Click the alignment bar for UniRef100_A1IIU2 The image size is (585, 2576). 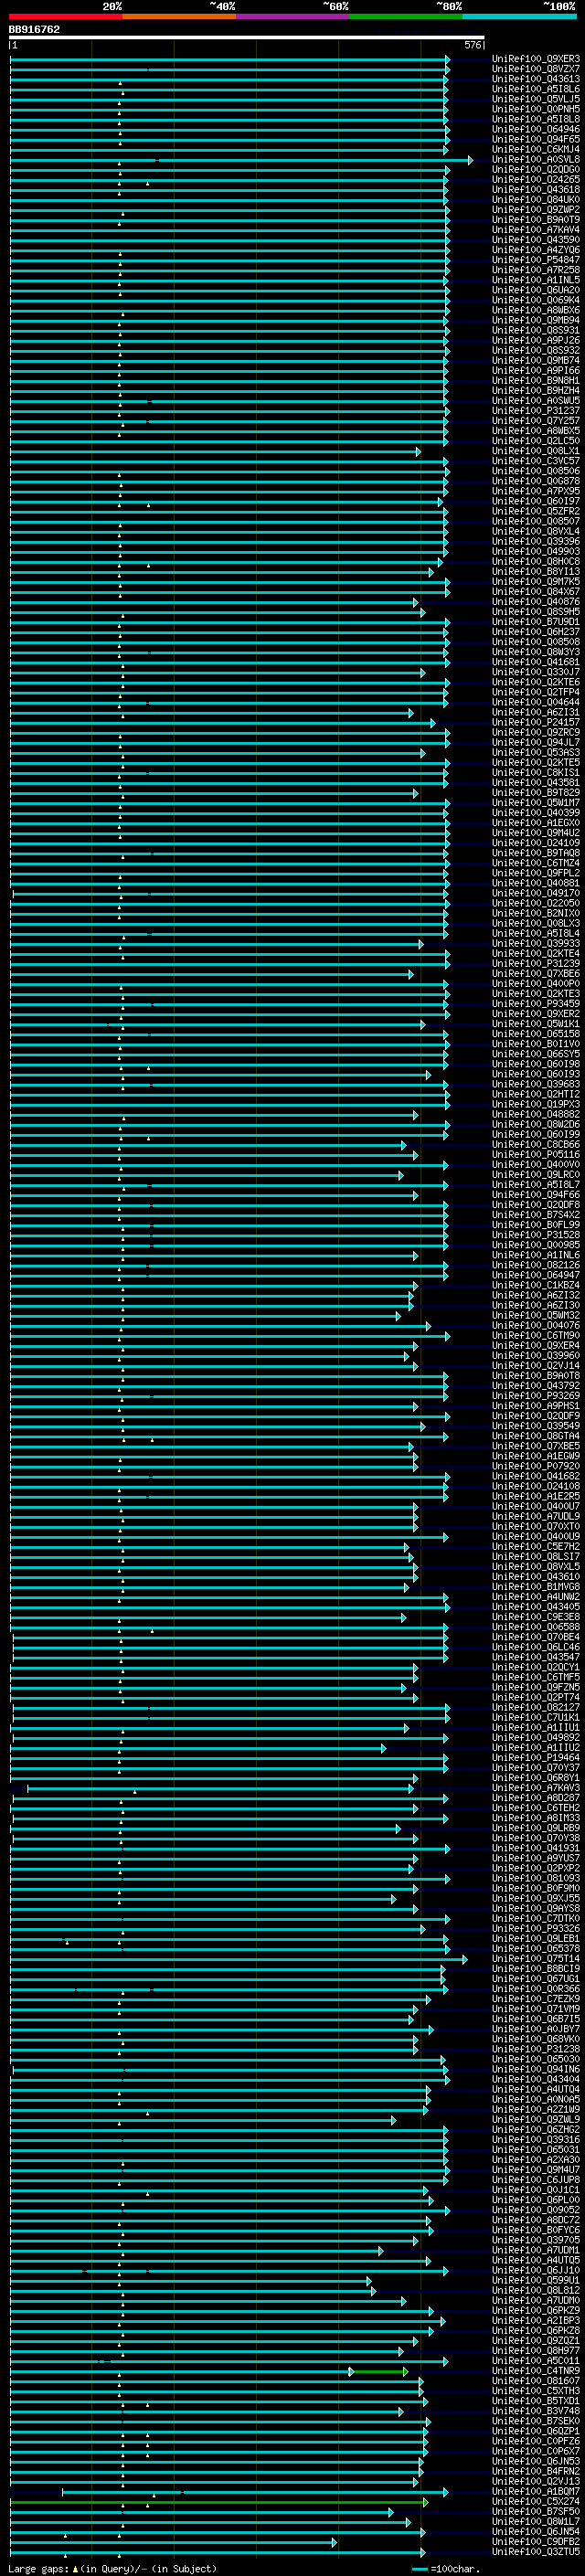(198, 1748)
